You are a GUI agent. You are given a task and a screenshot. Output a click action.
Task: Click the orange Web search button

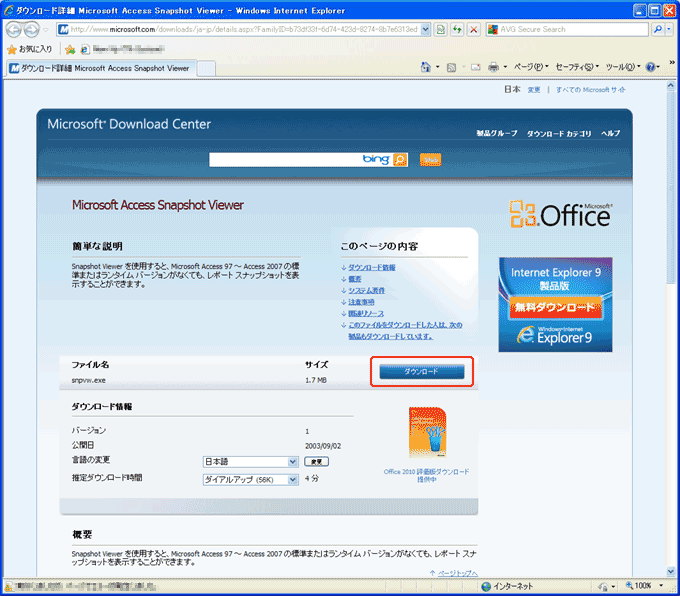coord(430,160)
